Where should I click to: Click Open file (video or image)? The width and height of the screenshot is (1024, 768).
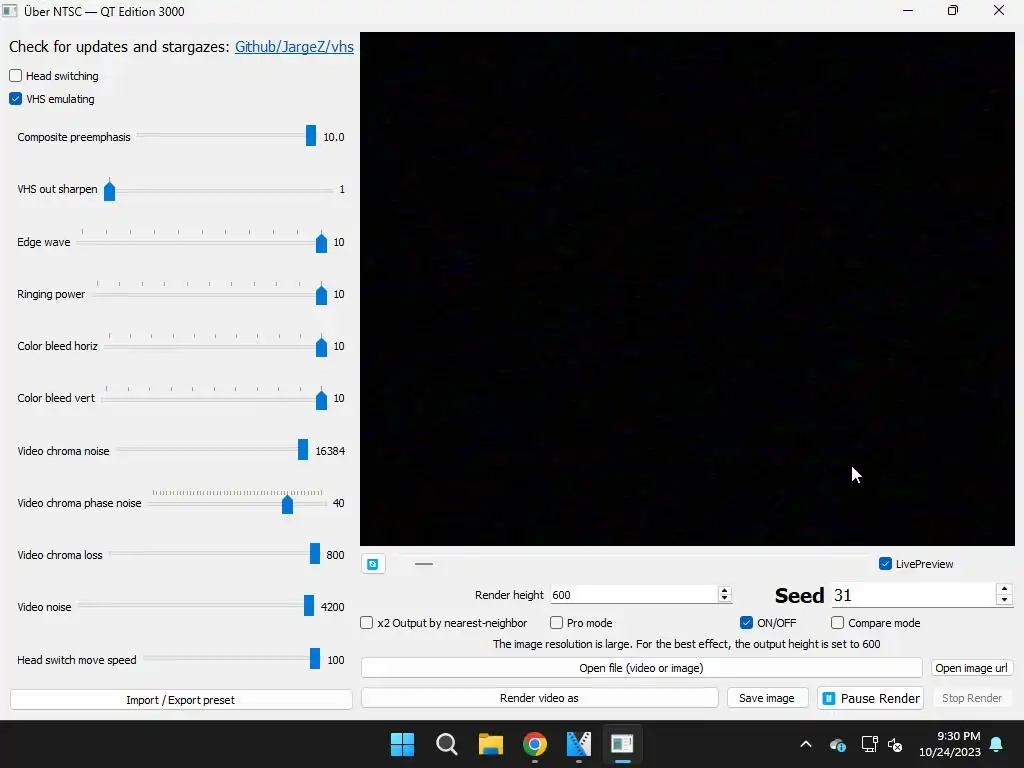tap(641, 668)
